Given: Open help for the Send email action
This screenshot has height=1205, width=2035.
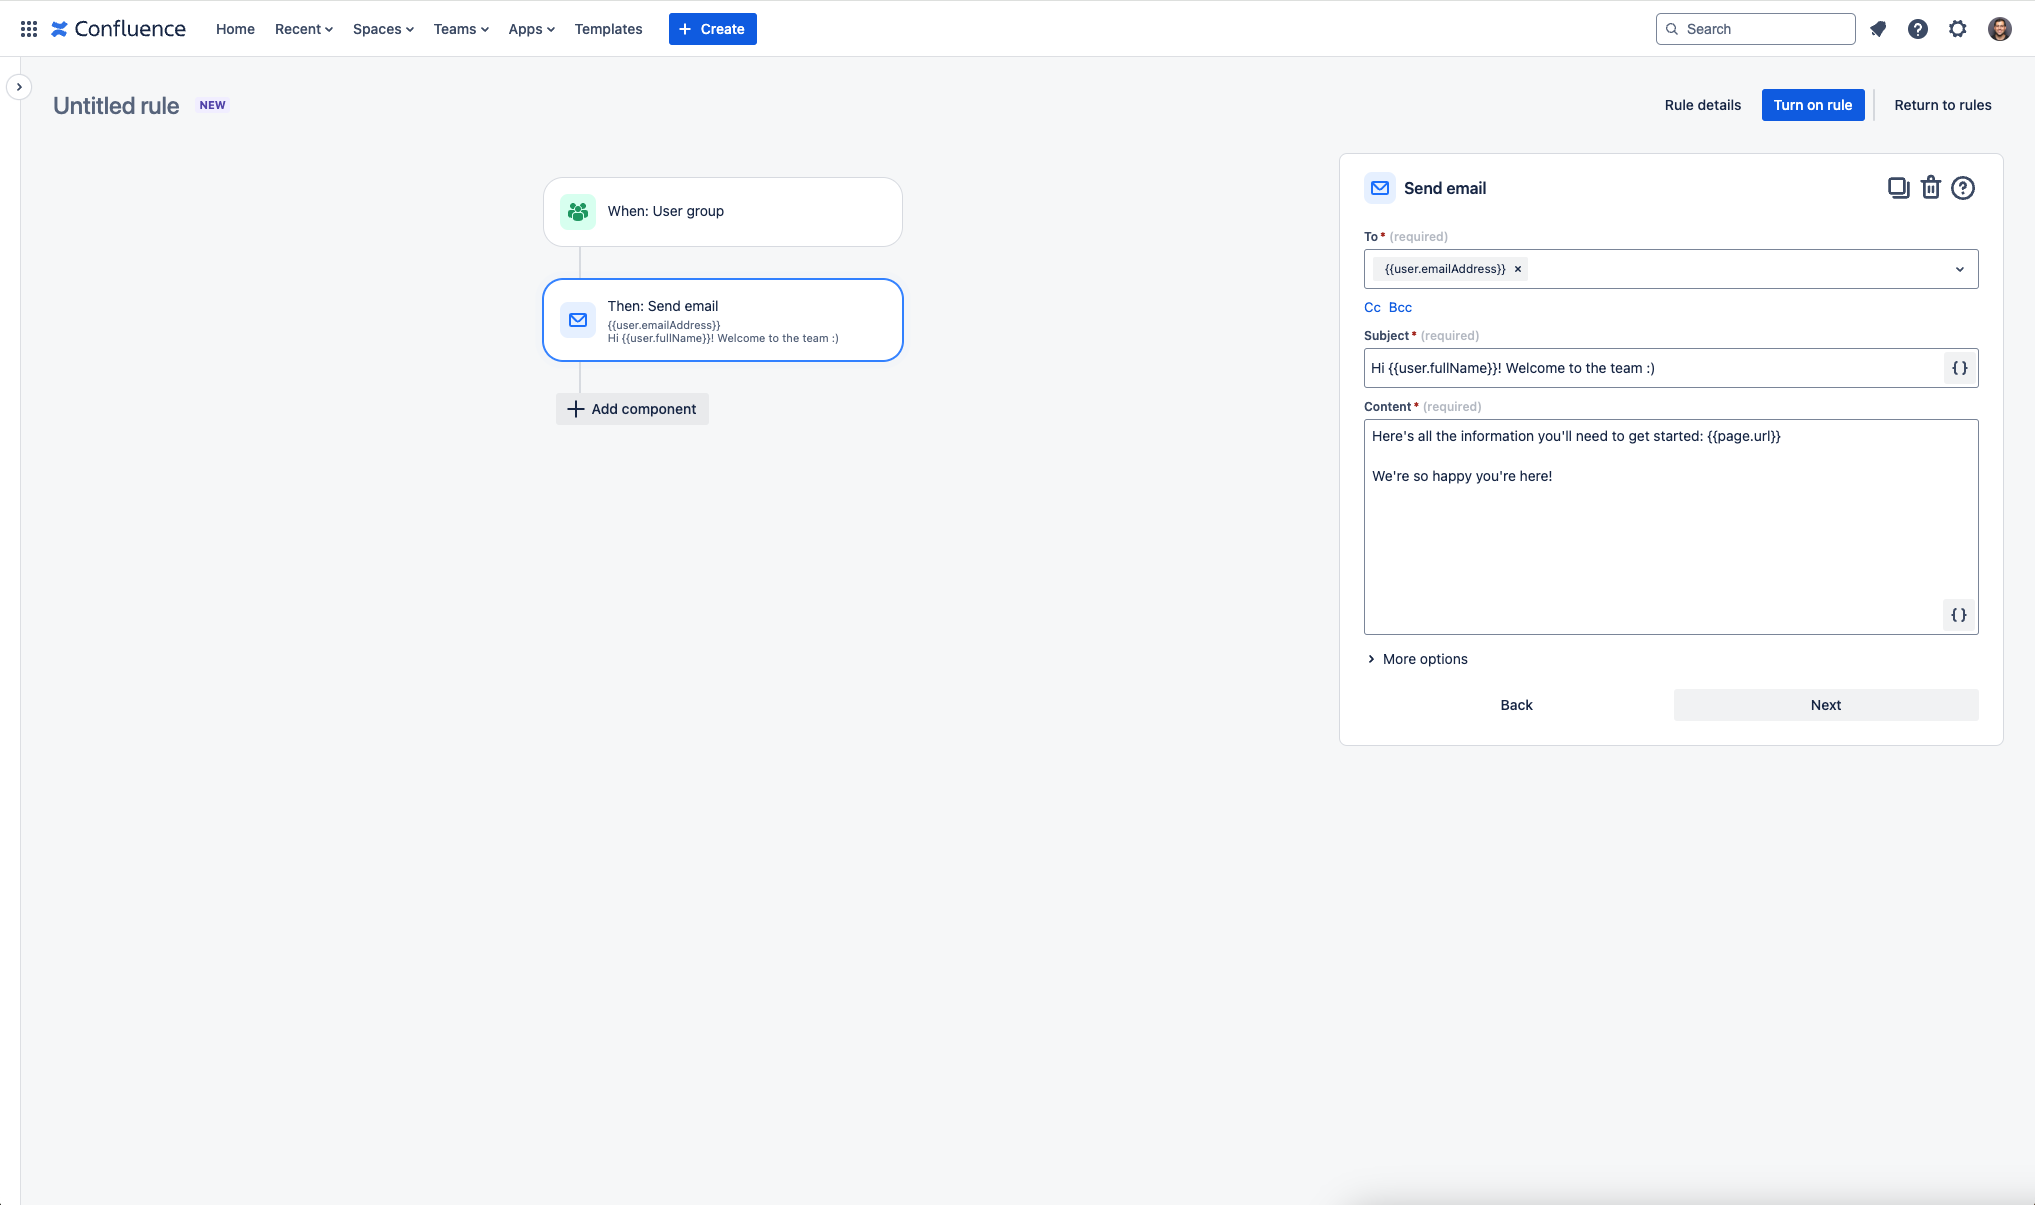Looking at the screenshot, I should [x=1962, y=187].
